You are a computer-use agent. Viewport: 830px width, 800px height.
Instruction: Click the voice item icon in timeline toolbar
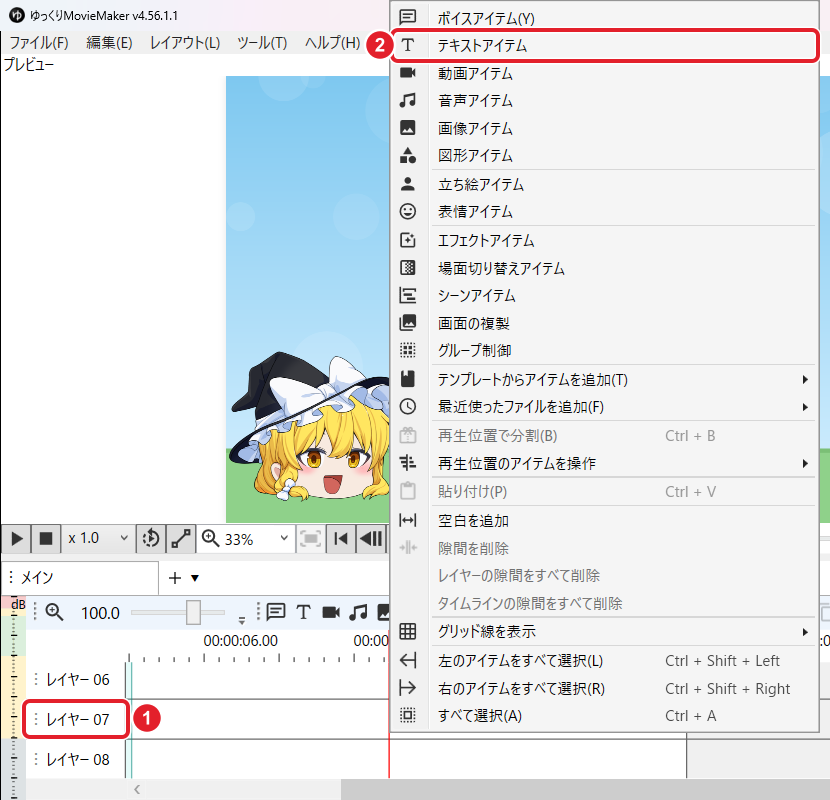click(x=276, y=613)
